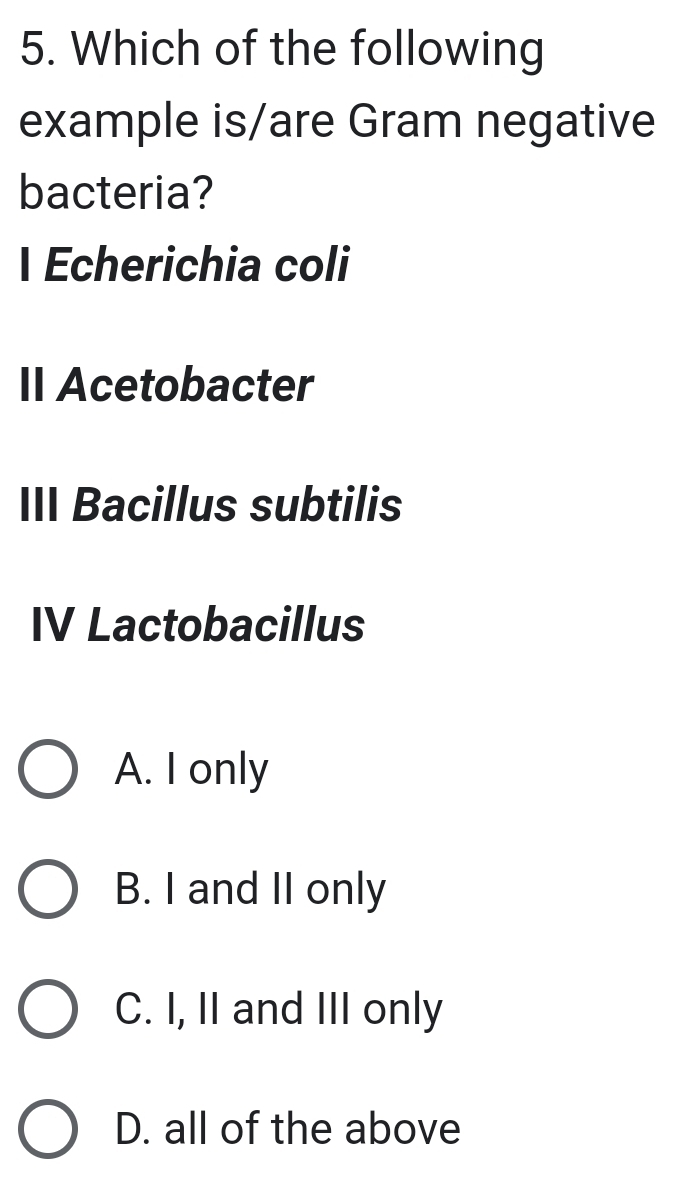
Task: Click the words "Gram negative" in the question
Action: coord(501,121)
